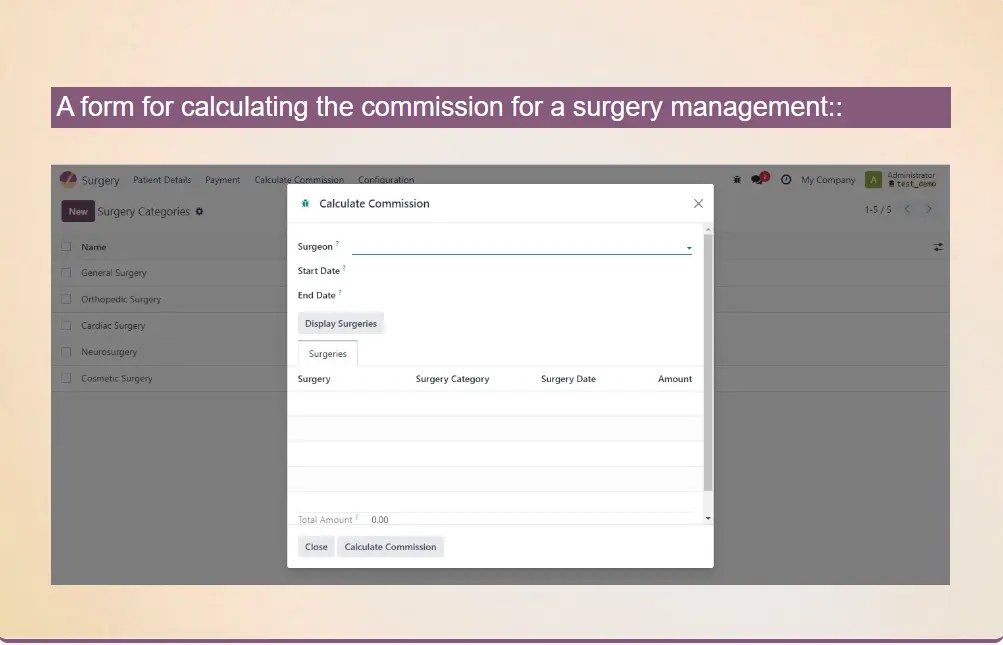Image resolution: width=1003 pixels, height=645 pixels.
Task: Open the clock activities icon
Action: point(786,180)
